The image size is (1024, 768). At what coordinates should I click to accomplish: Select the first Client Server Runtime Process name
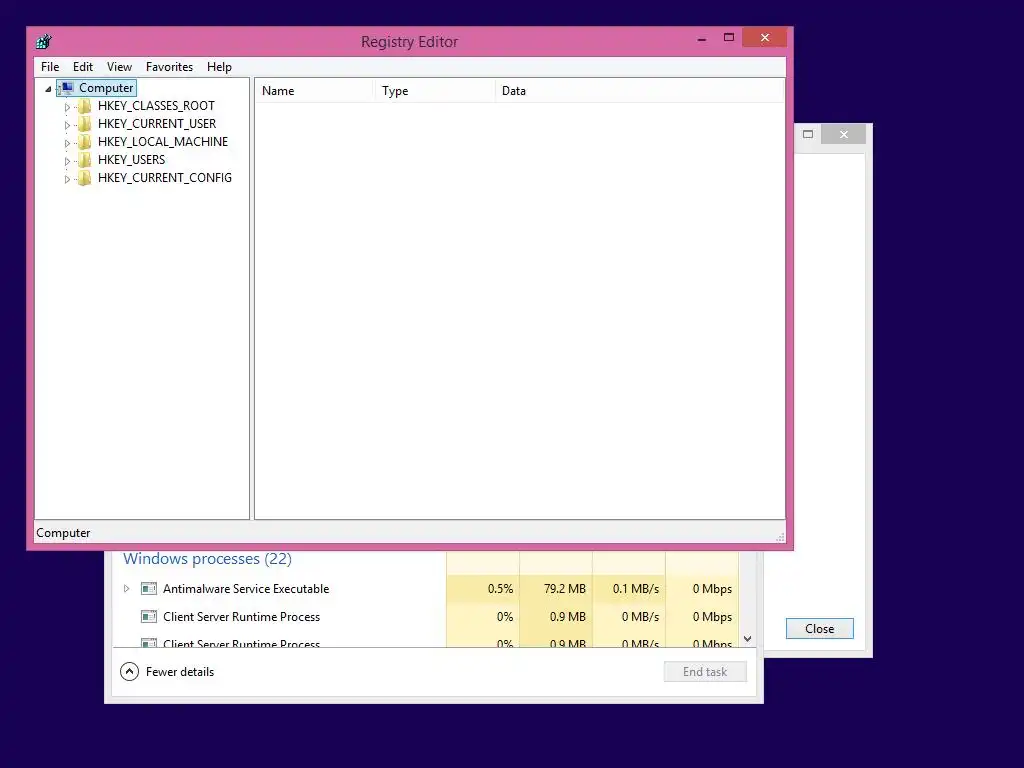click(x=242, y=616)
